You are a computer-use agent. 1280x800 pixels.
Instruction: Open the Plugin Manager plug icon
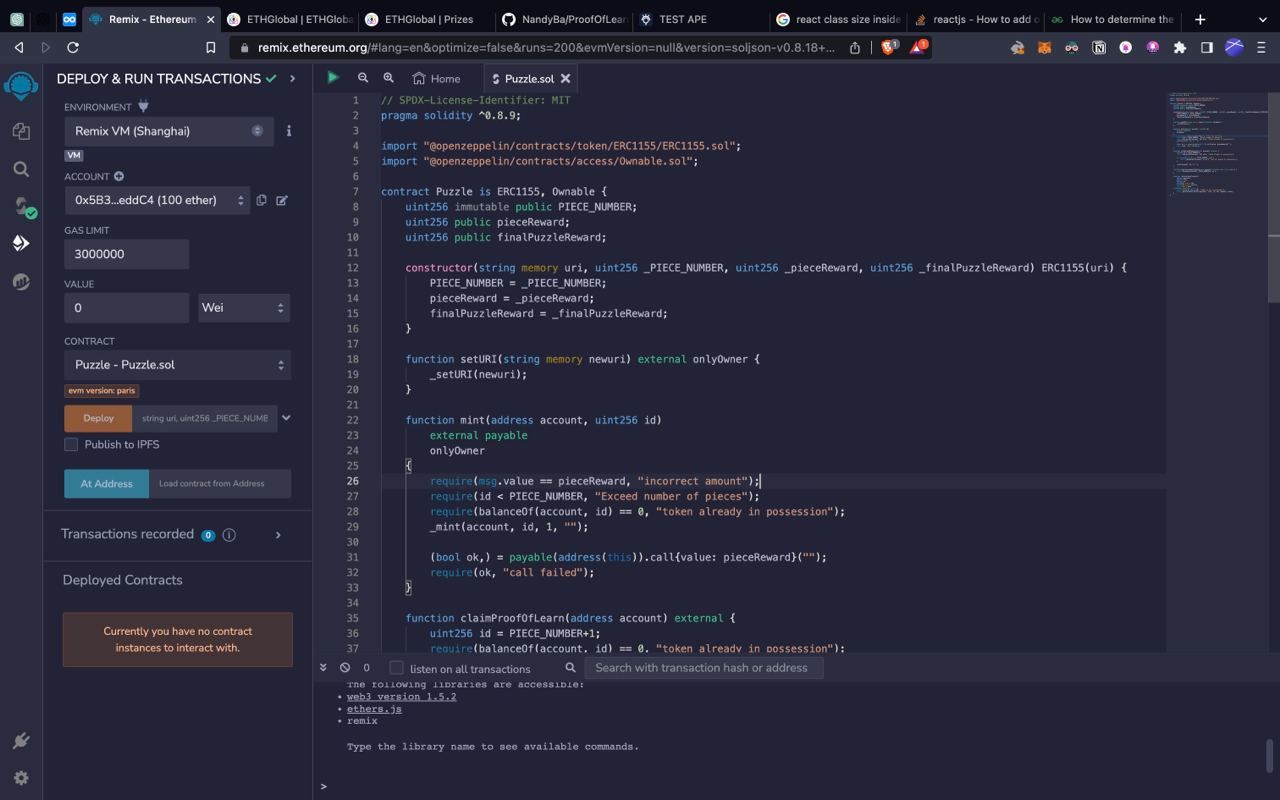point(20,741)
